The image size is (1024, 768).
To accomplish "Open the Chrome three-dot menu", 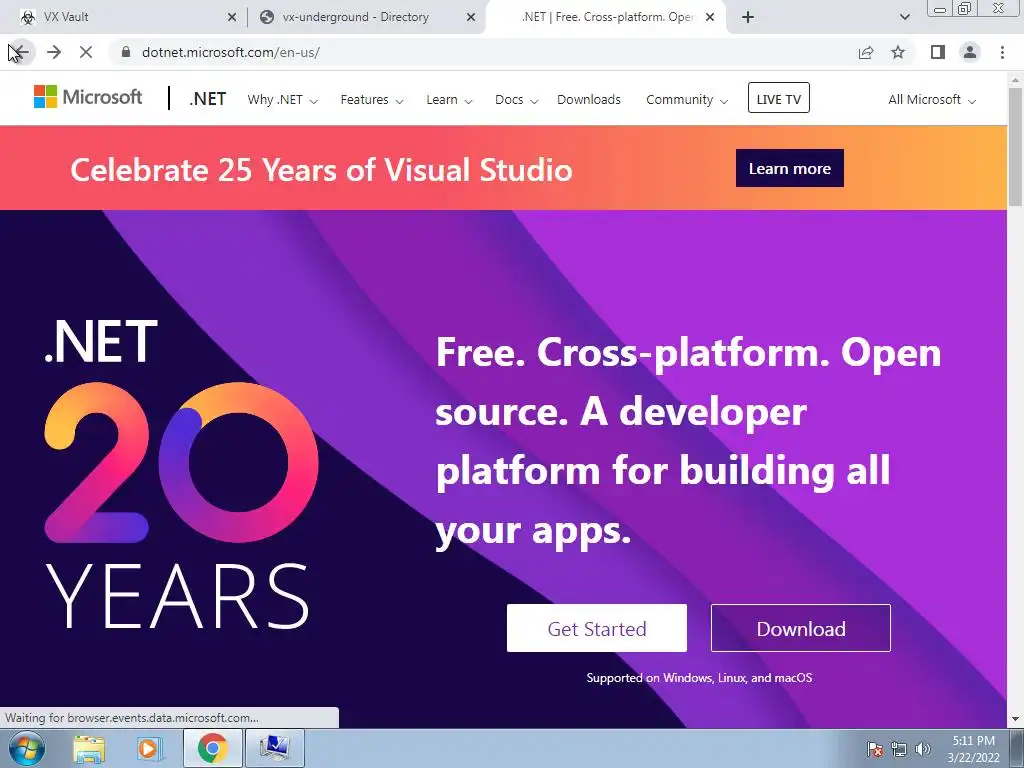I will [1002, 52].
